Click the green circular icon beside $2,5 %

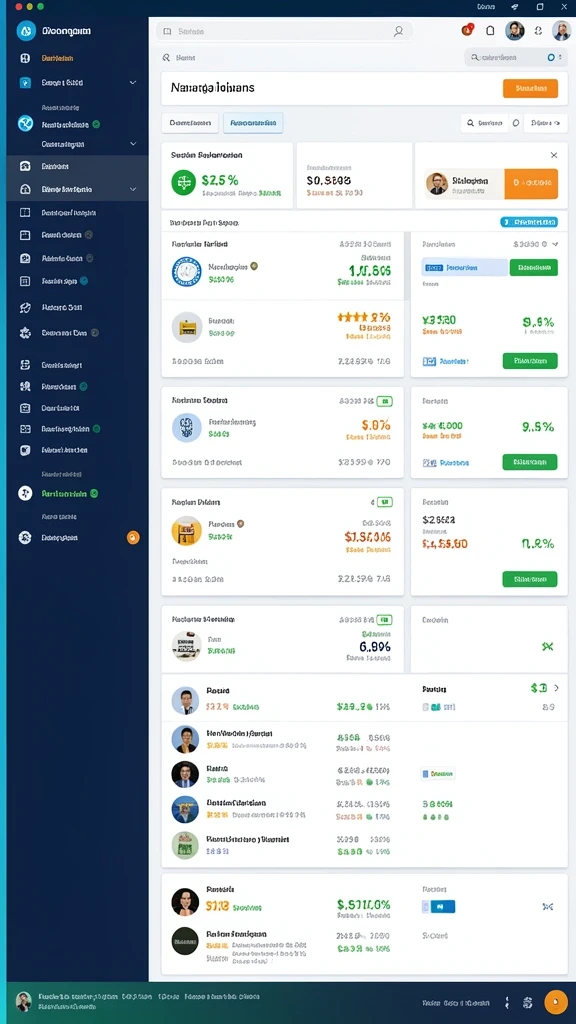pos(183,182)
